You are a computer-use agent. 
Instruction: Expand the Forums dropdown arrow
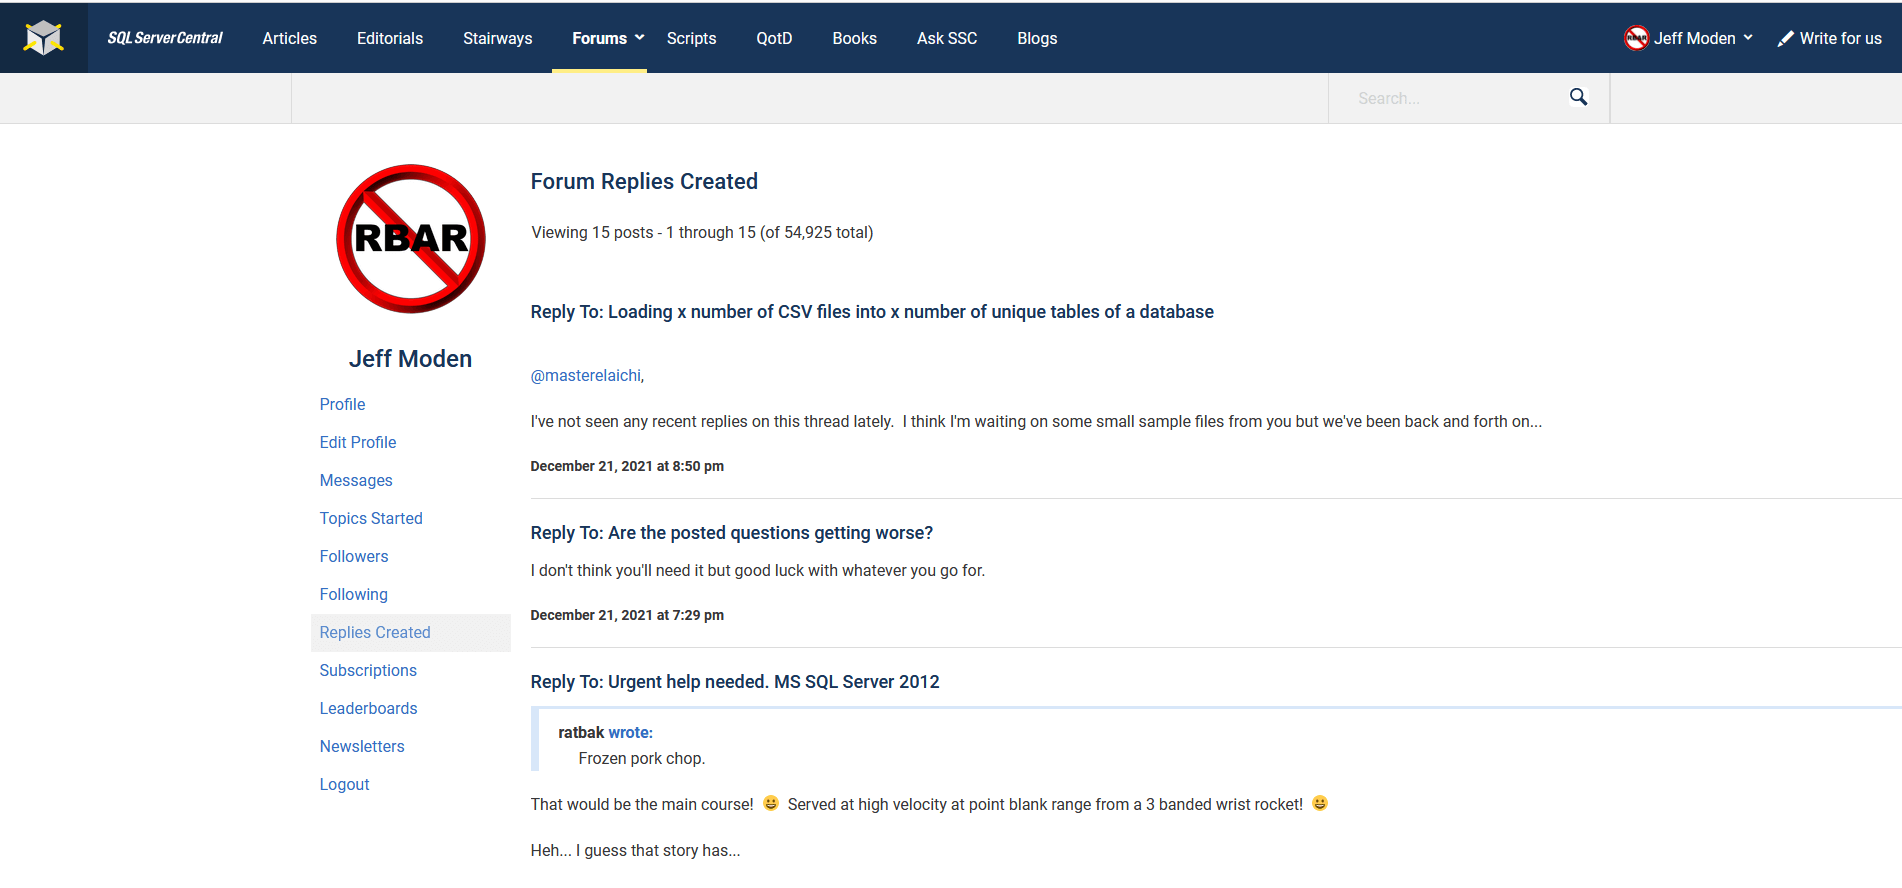[640, 38]
